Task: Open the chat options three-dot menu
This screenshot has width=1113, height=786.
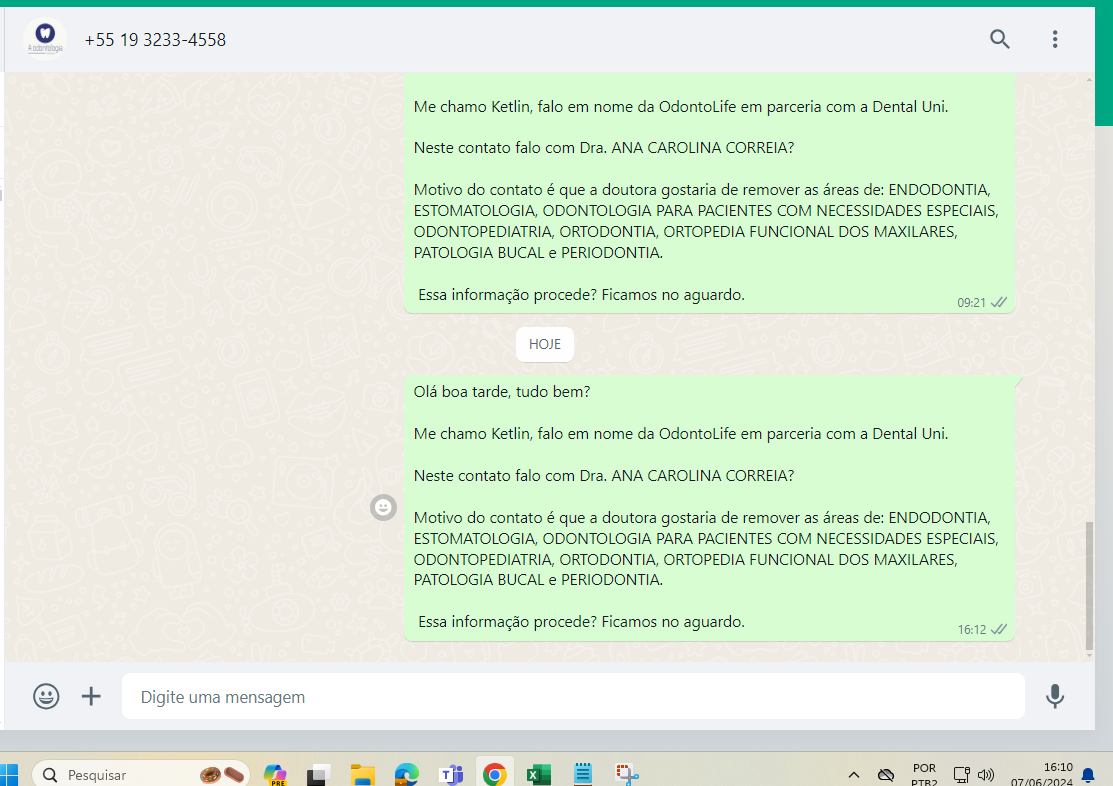Action: pyautogui.click(x=1055, y=39)
